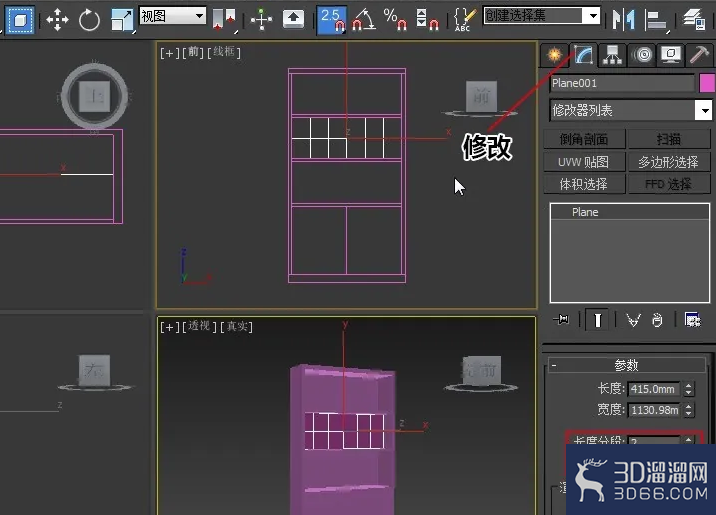Toggle Show End Result icon

[x=597, y=320]
